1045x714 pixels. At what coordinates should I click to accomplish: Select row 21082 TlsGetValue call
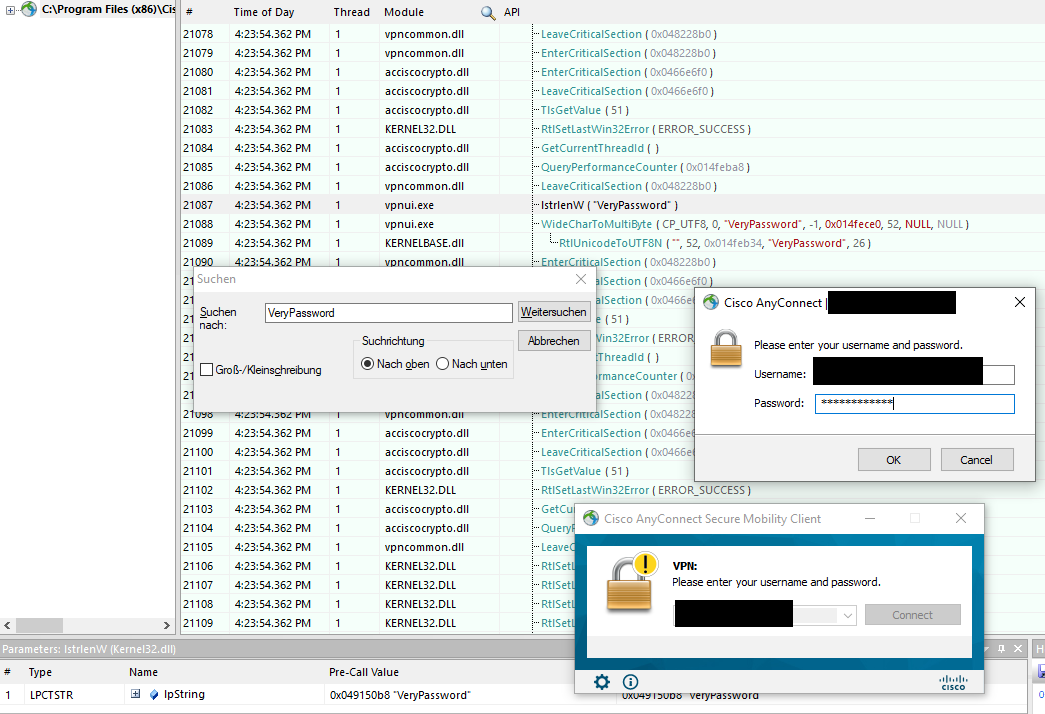584,111
